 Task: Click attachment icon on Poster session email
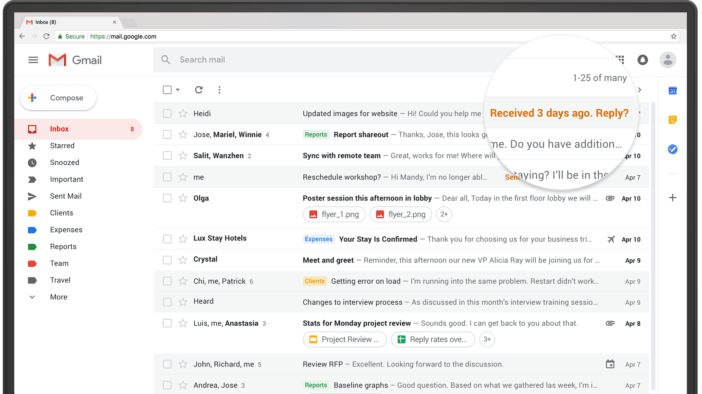point(610,198)
